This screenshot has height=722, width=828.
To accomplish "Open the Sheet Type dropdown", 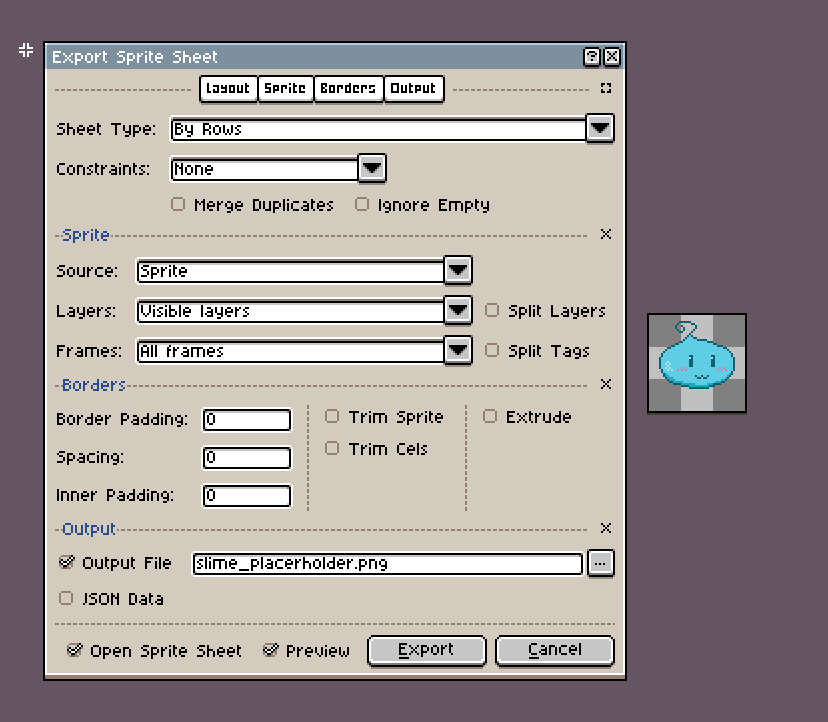I will point(599,128).
